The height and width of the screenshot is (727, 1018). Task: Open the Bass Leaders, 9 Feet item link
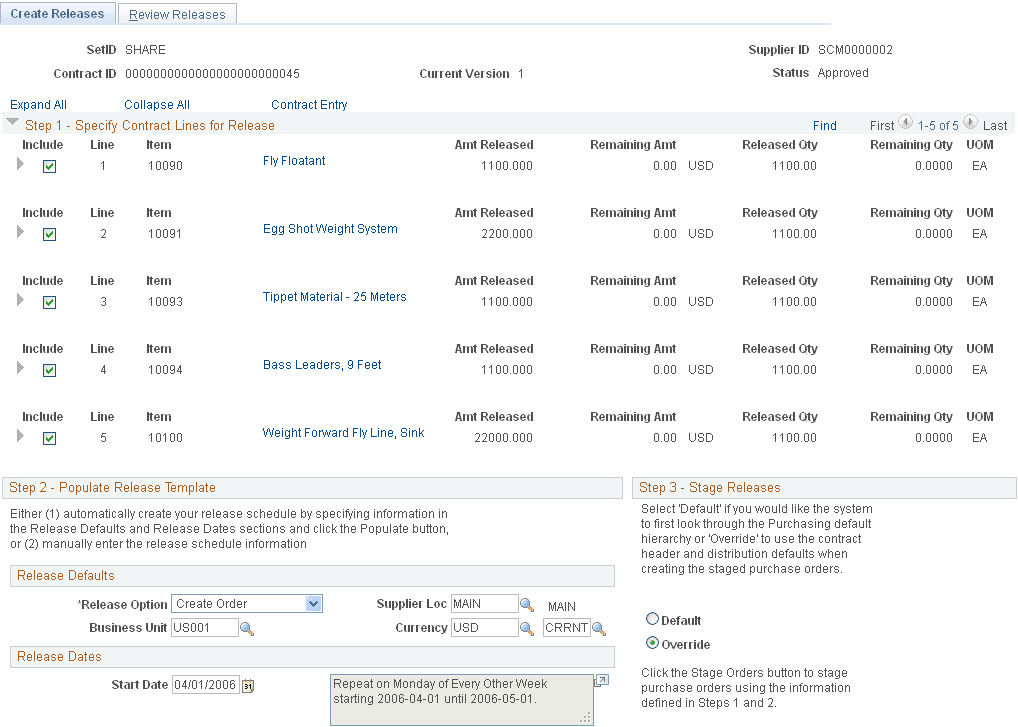tap(321, 364)
